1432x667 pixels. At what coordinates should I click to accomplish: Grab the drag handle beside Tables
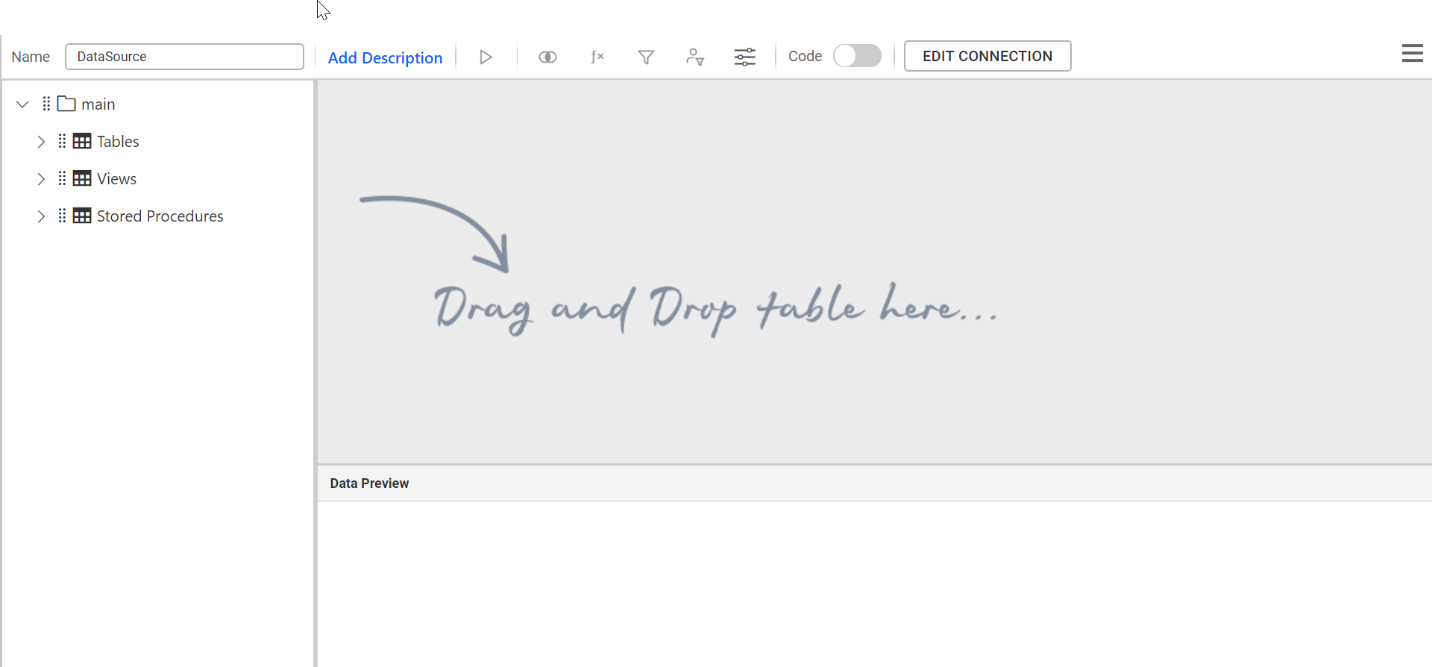pyautogui.click(x=62, y=142)
